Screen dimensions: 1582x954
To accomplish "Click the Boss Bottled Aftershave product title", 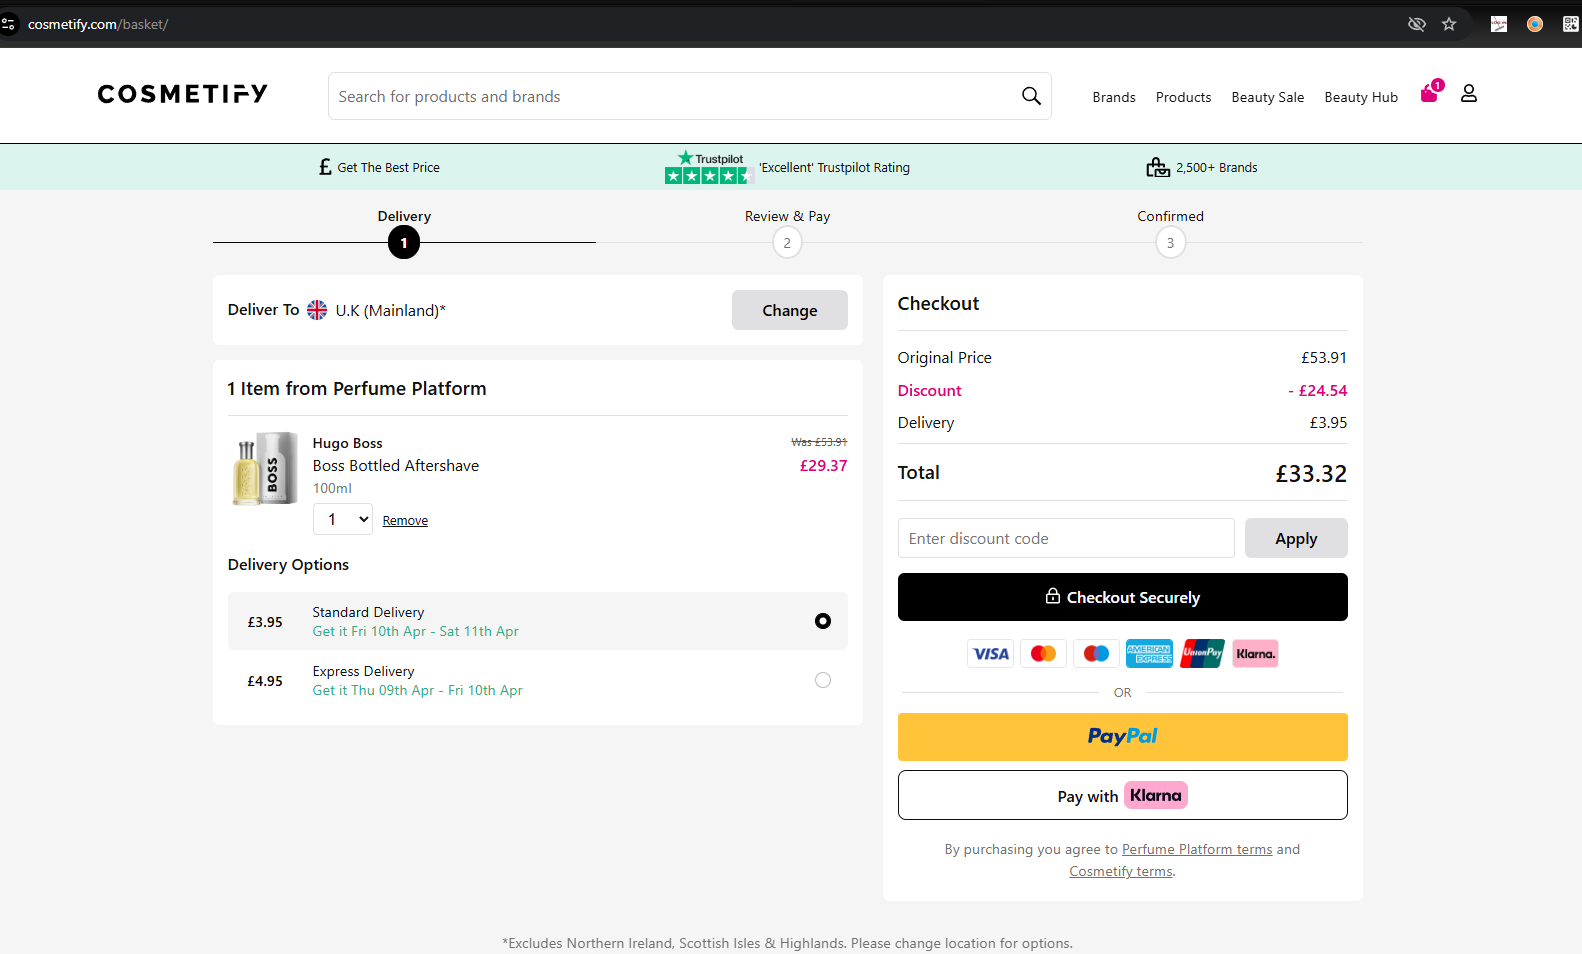I will coord(396,465).
